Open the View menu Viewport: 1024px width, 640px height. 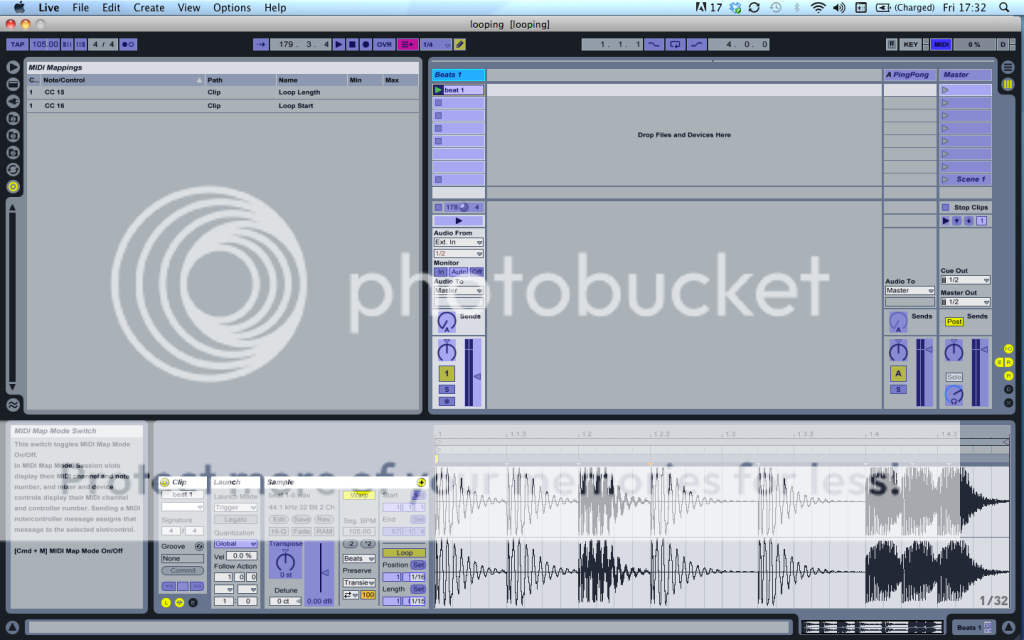189,8
